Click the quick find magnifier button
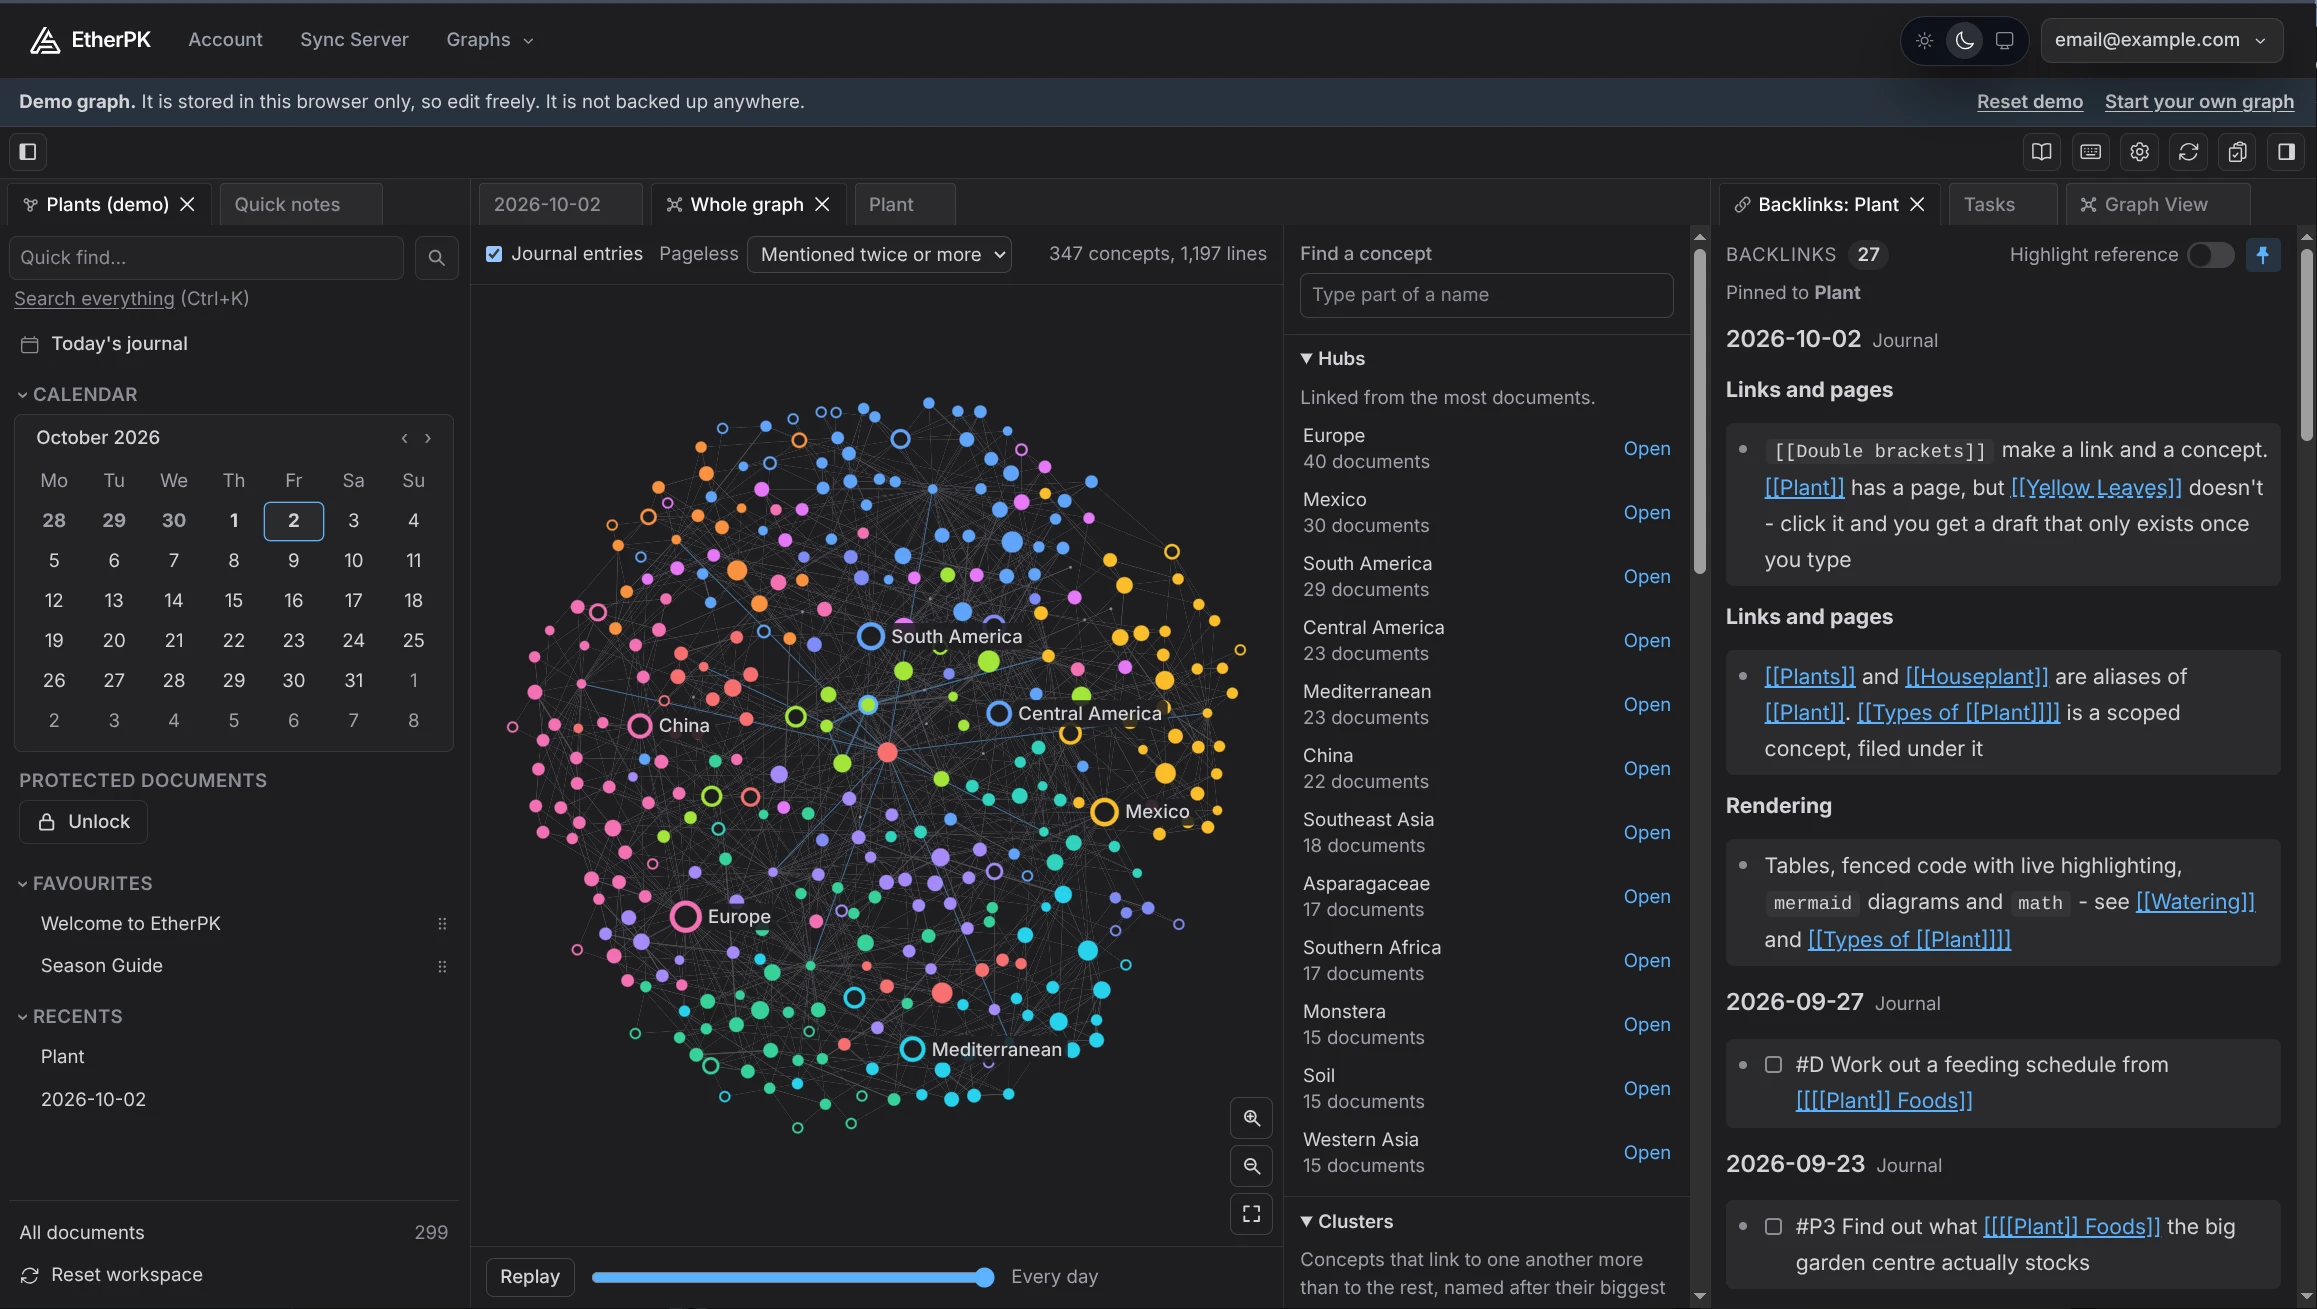Screen dimensions: 2317x1309 click(436, 258)
